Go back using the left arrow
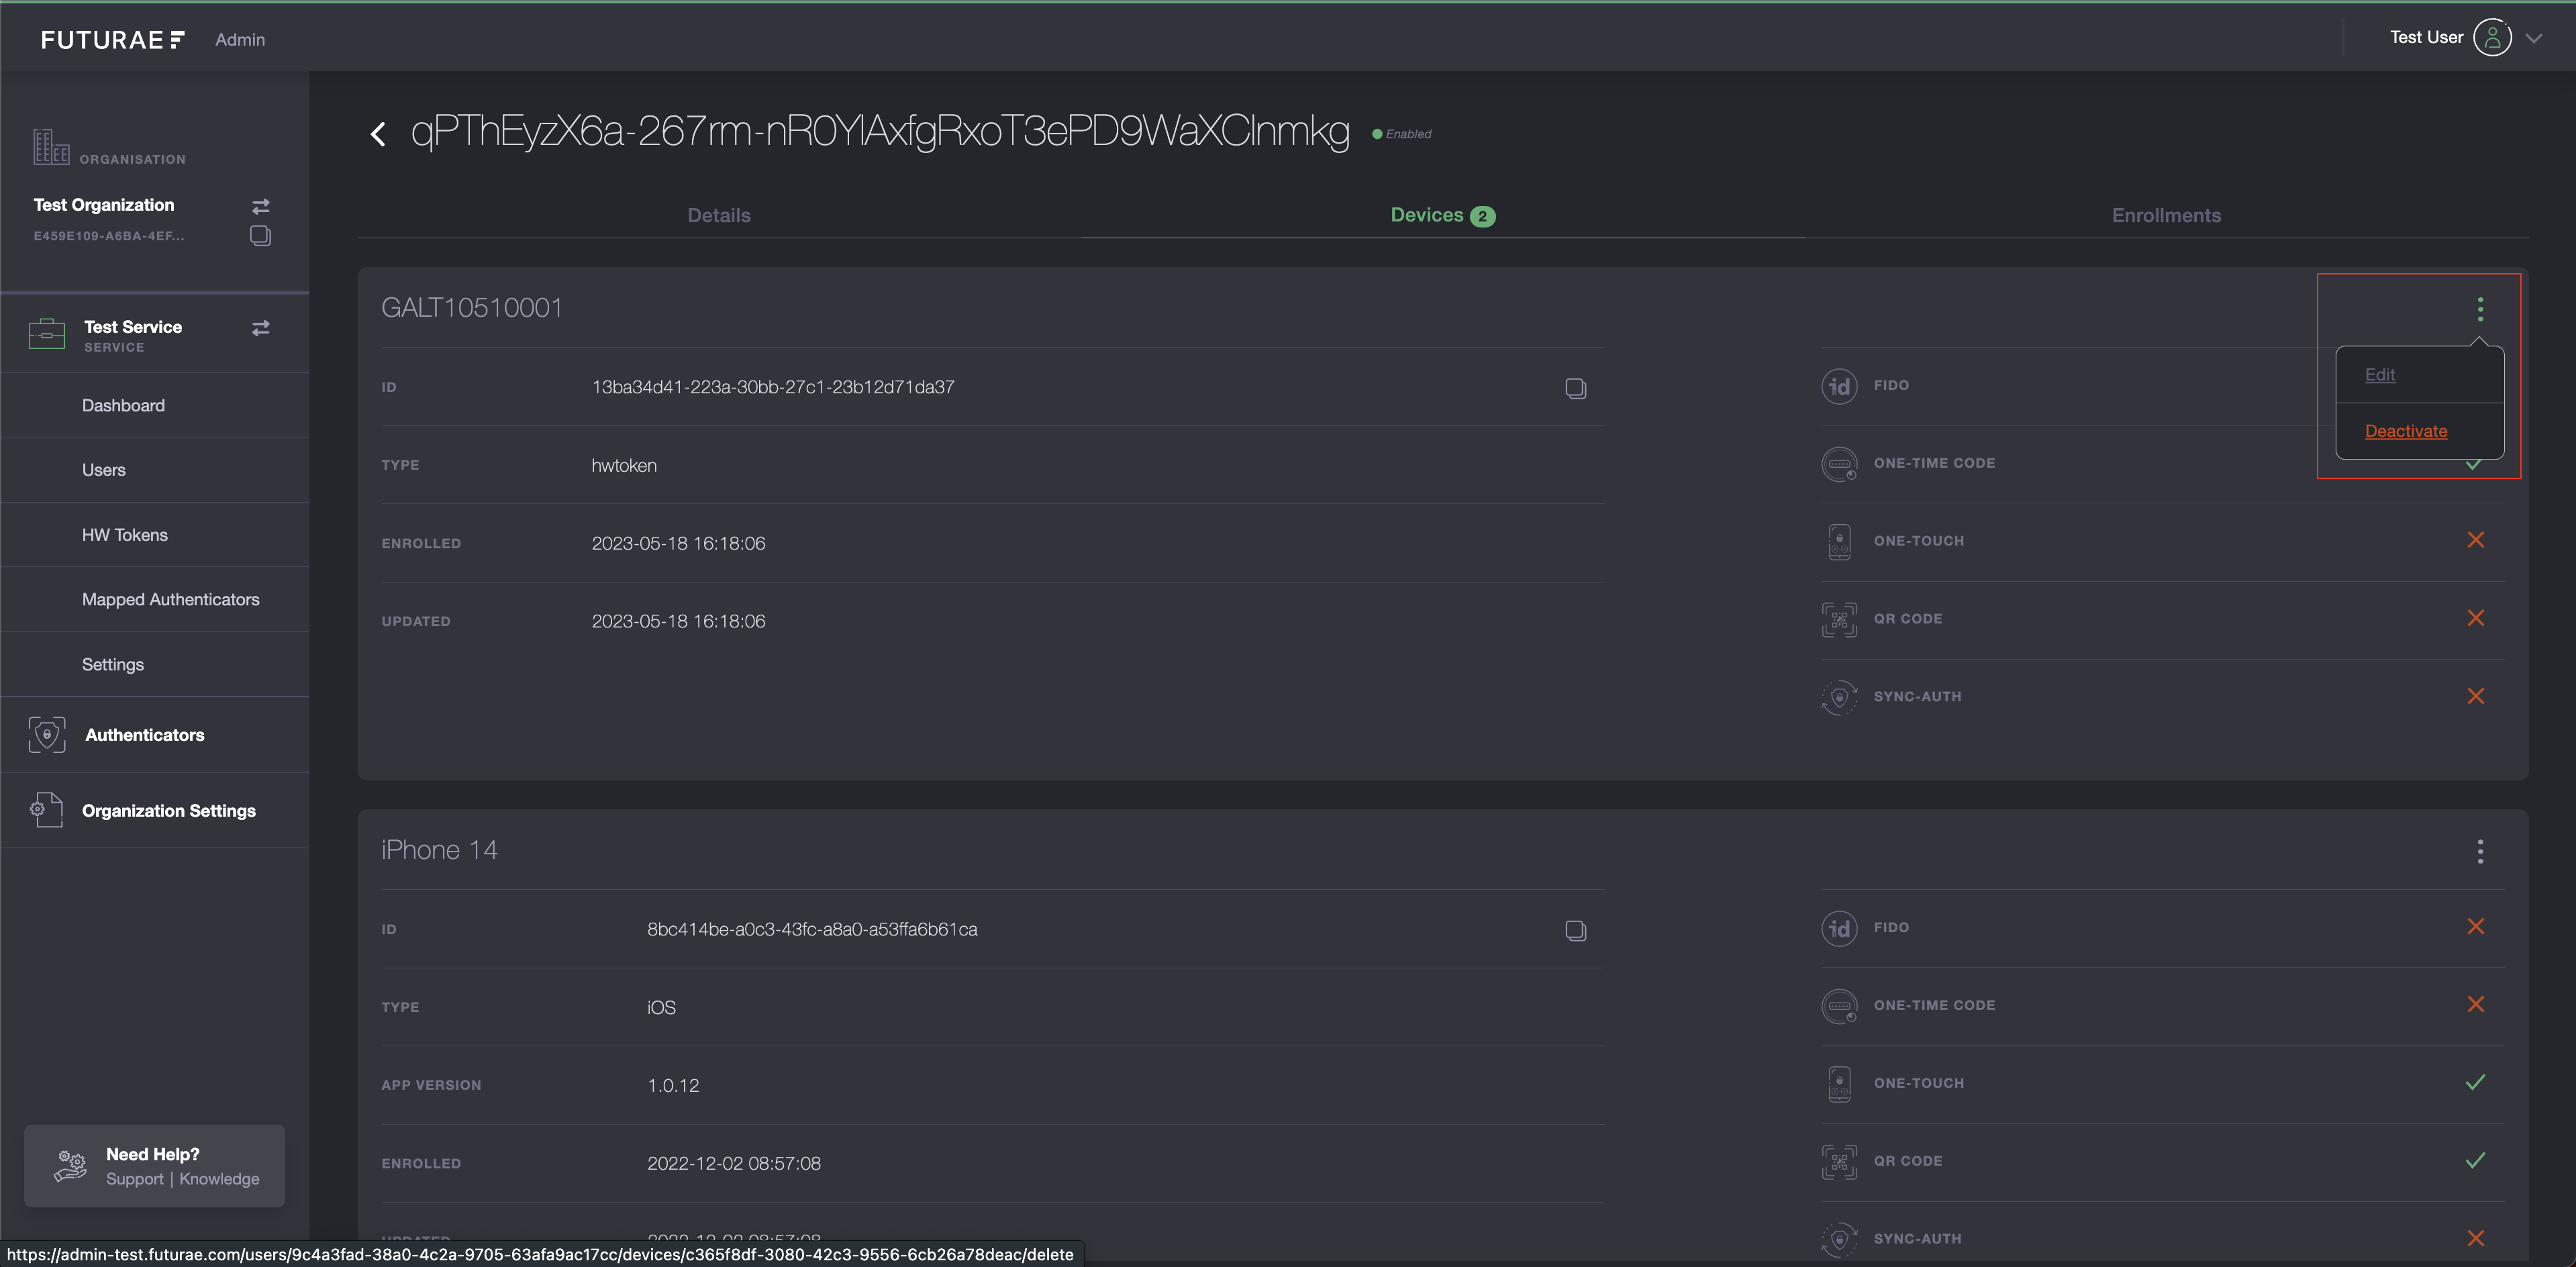The width and height of the screenshot is (2576, 1267). point(378,134)
